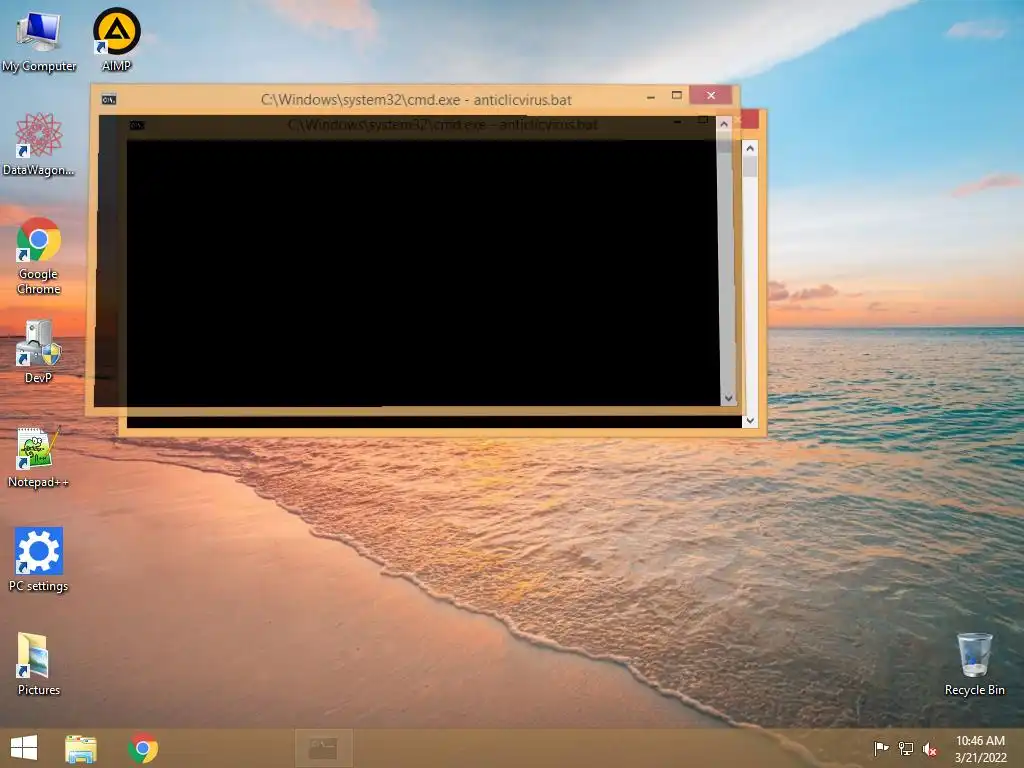This screenshot has width=1024, height=768.
Task: Show the clock showing 10:46 AM
Action: pos(980,748)
